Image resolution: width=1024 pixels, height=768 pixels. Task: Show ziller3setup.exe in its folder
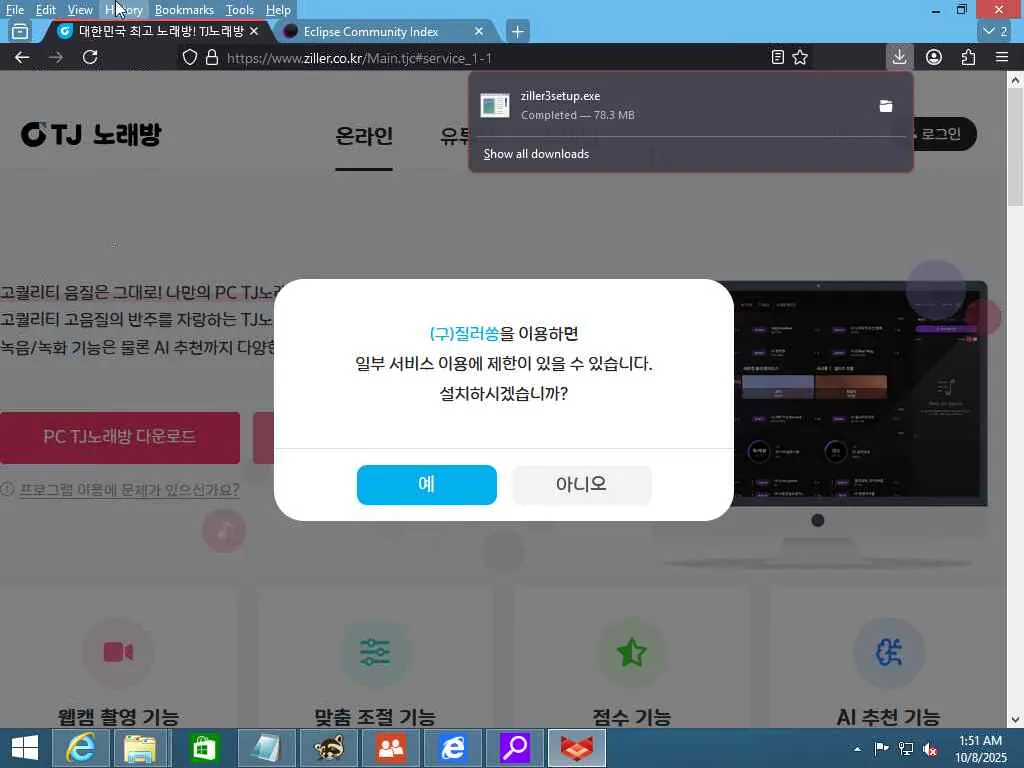886,106
